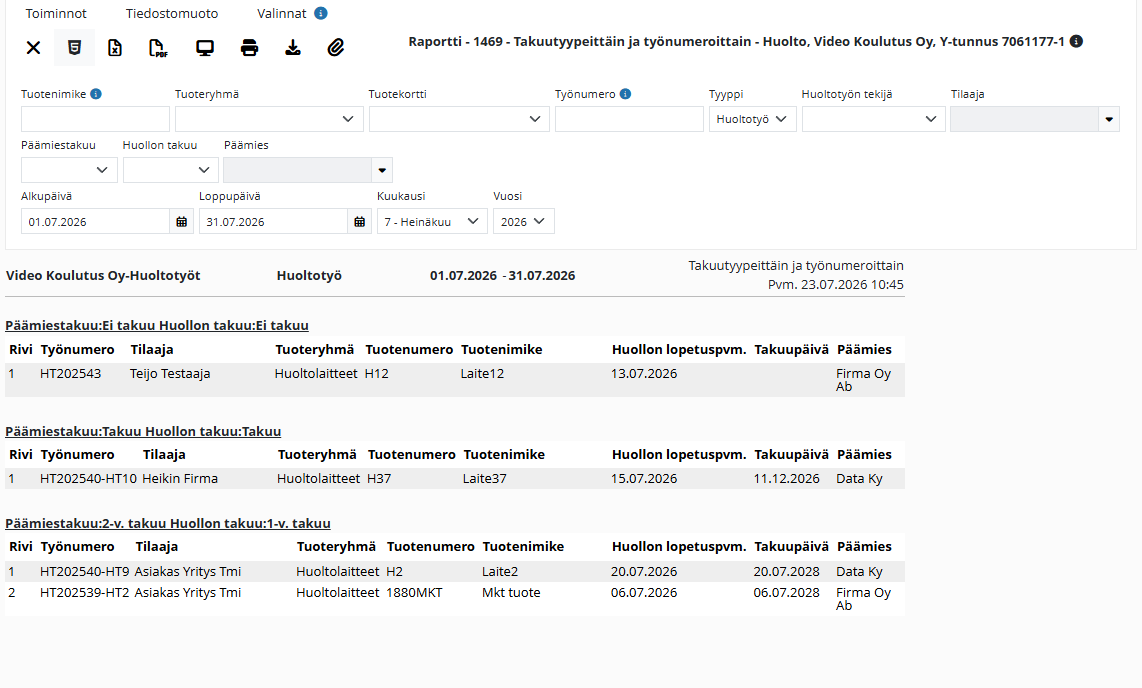Open info icon after Y-tunnus title
Screen dimensions: 1142x688
pyautogui.click(x=1076, y=41)
